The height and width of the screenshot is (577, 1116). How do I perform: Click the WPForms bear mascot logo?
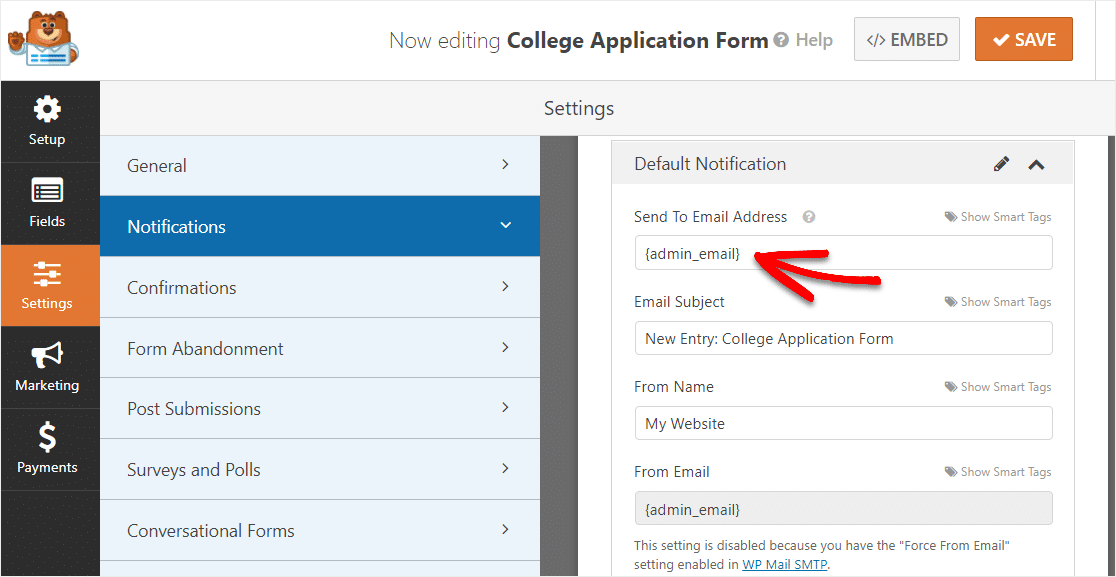point(41,39)
